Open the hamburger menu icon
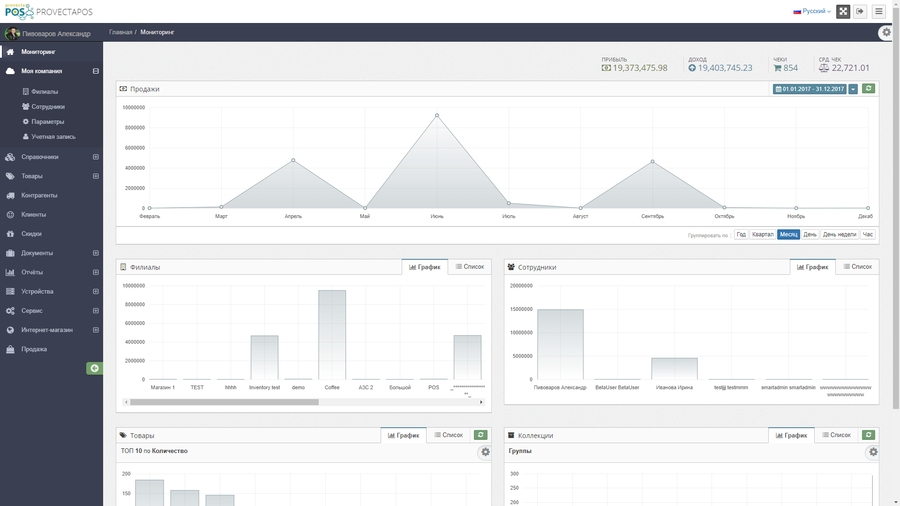The width and height of the screenshot is (900, 506). point(879,11)
